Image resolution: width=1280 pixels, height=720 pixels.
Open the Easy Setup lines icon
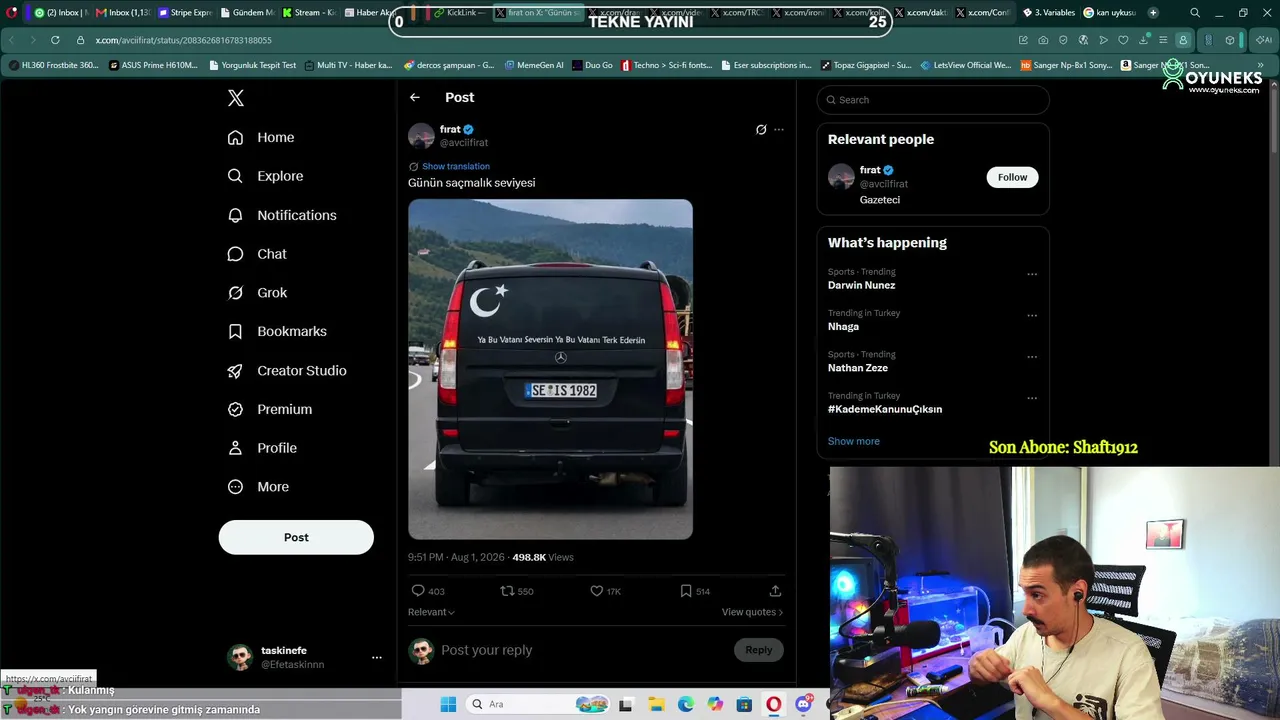click(x=1163, y=40)
